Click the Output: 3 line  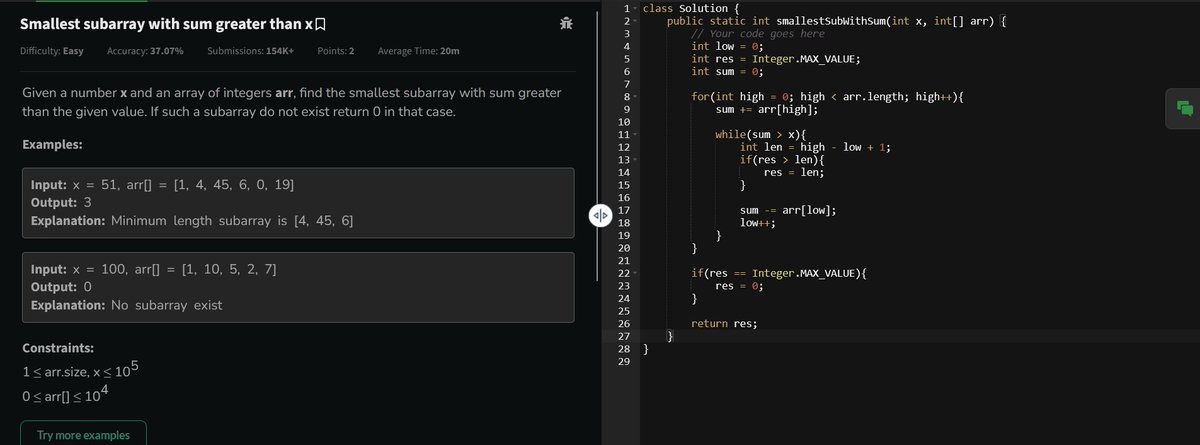coord(62,203)
